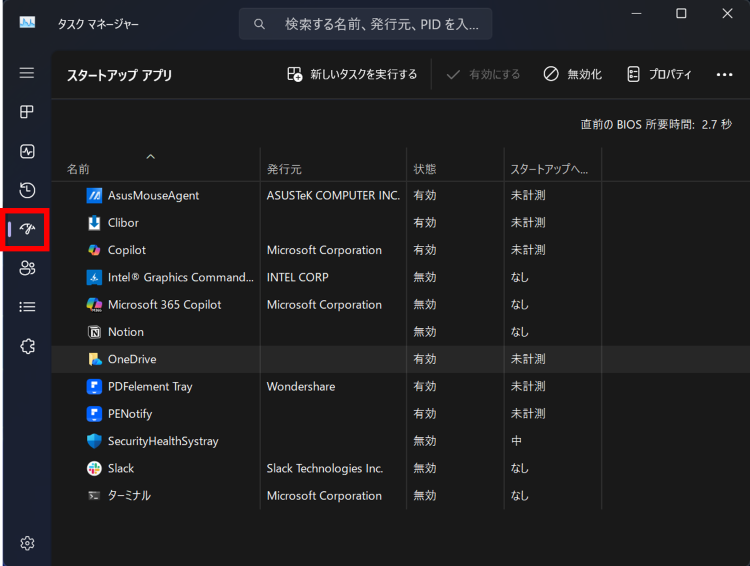
Task: Open Task Manager settings gear
Action: [27, 543]
